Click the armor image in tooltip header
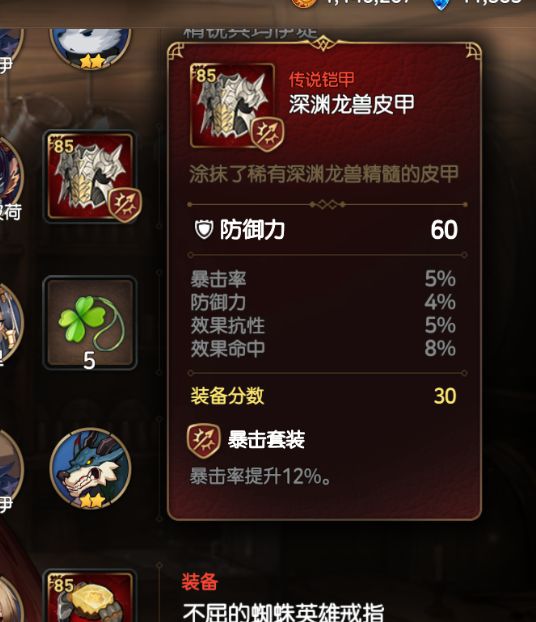This screenshot has width=536, height=622. coord(232,105)
